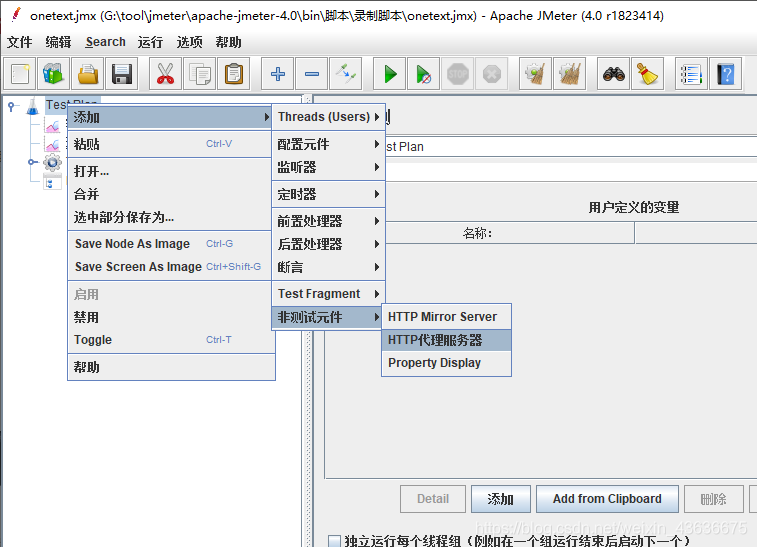Click the Clear results broom icon
Viewport: 757px width, 547px height.
coord(535,74)
